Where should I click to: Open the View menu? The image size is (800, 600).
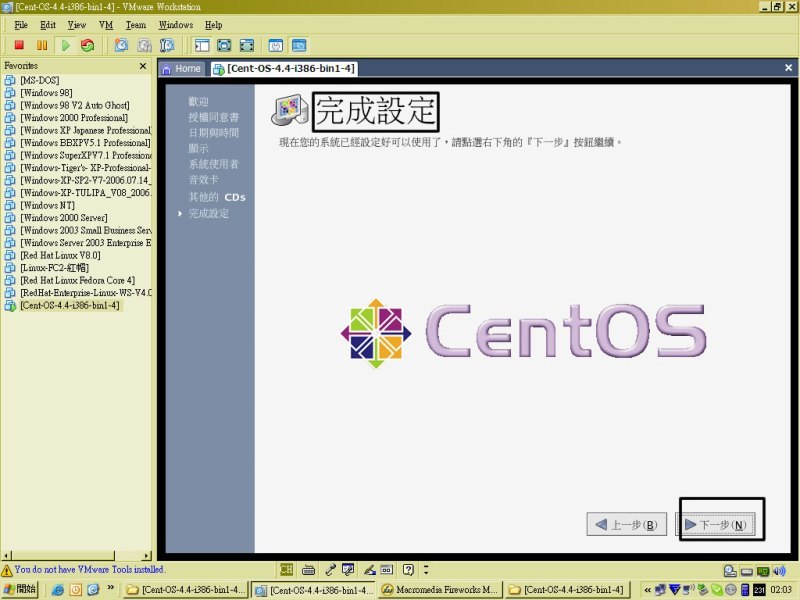77,25
